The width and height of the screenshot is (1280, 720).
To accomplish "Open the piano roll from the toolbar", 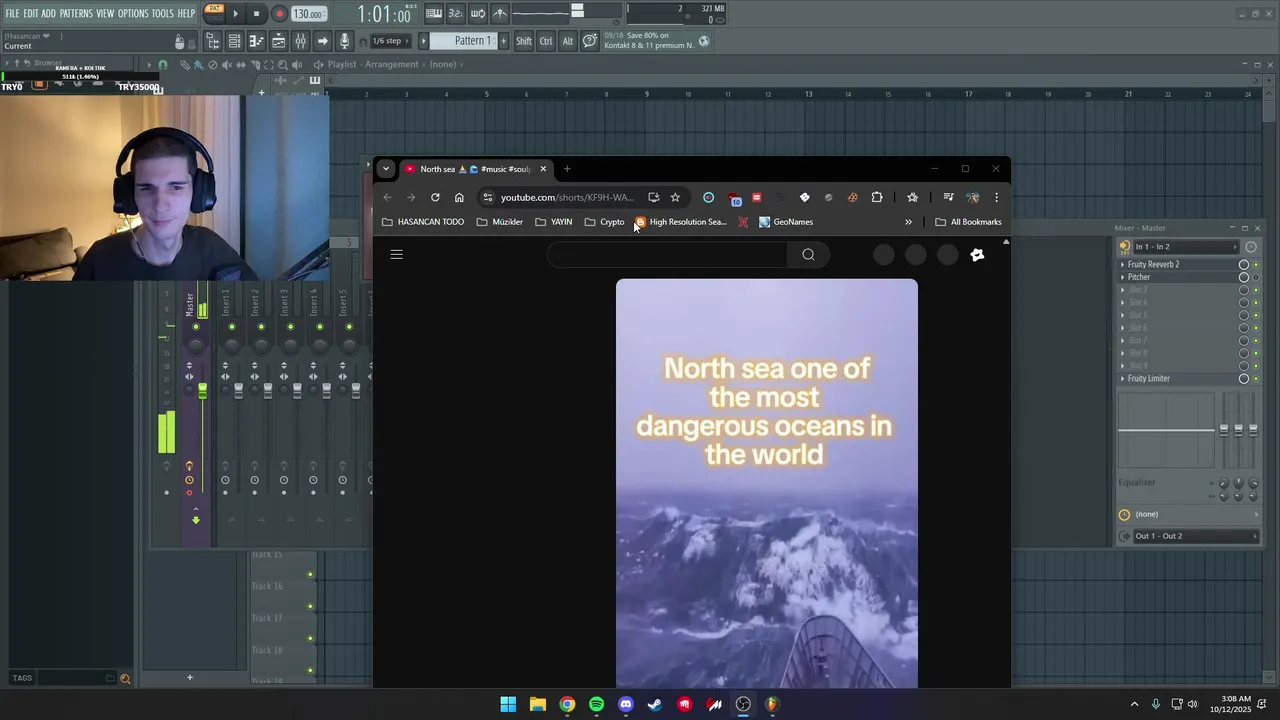I will point(256,41).
